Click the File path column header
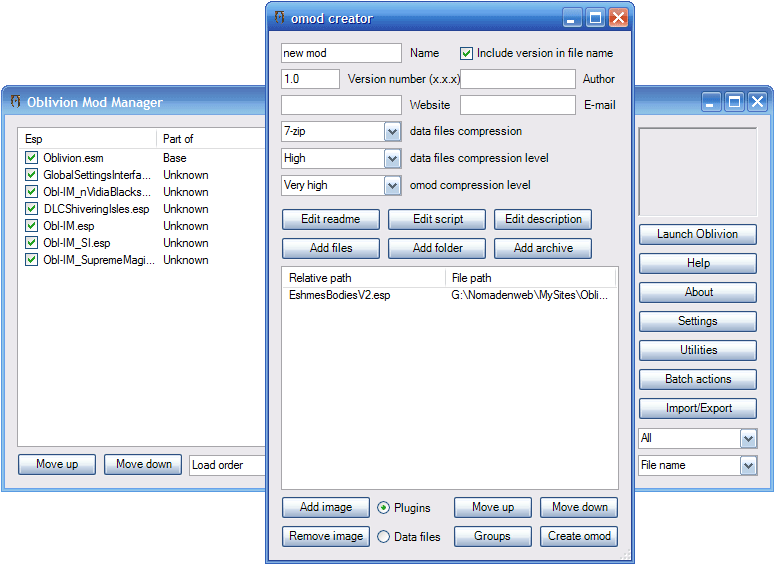The height and width of the screenshot is (565, 774). coord(531,278)
